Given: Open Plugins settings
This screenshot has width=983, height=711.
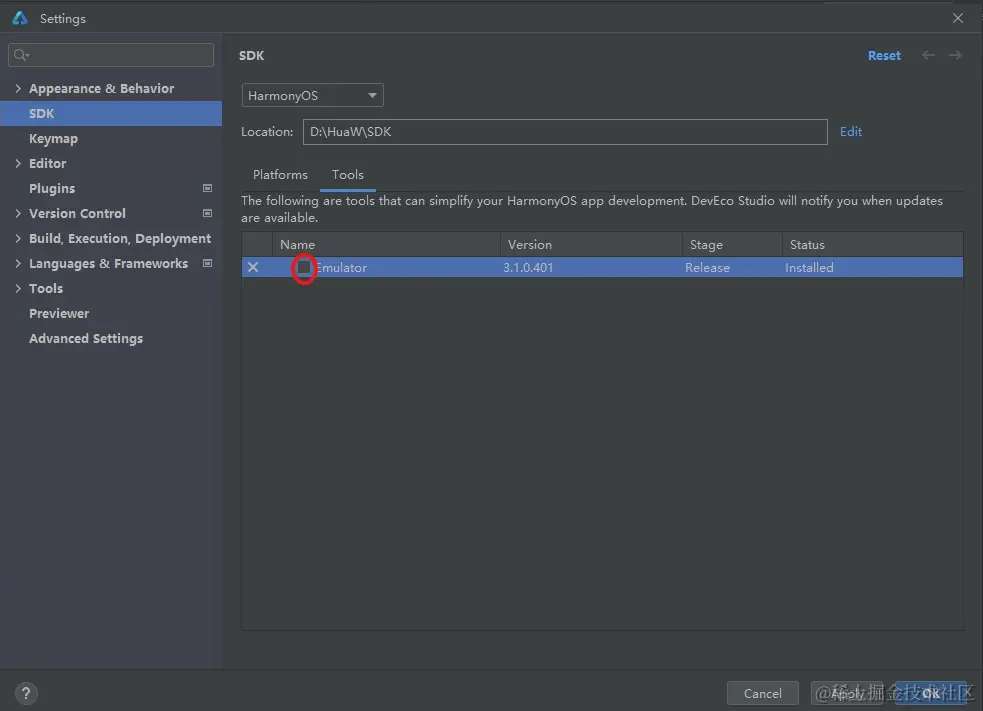Looking at the screenshot, I should click(x=52, y=188).
